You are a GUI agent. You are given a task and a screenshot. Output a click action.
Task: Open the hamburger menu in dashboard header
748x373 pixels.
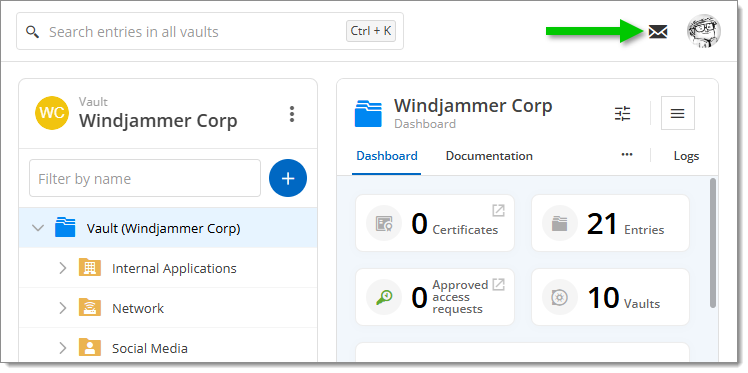coord(677,113)
